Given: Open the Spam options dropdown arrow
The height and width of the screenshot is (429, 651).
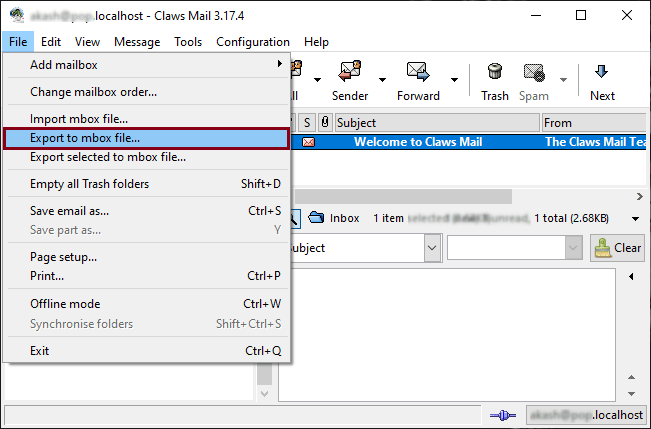Looking at the screenshot, I should [x=563, y=79].
